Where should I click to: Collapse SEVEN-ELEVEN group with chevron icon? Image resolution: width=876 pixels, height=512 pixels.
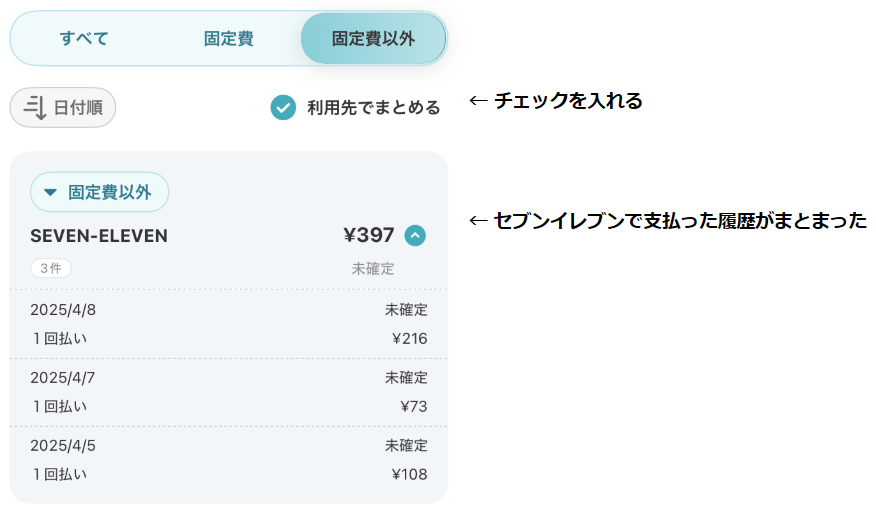(415, 236)
